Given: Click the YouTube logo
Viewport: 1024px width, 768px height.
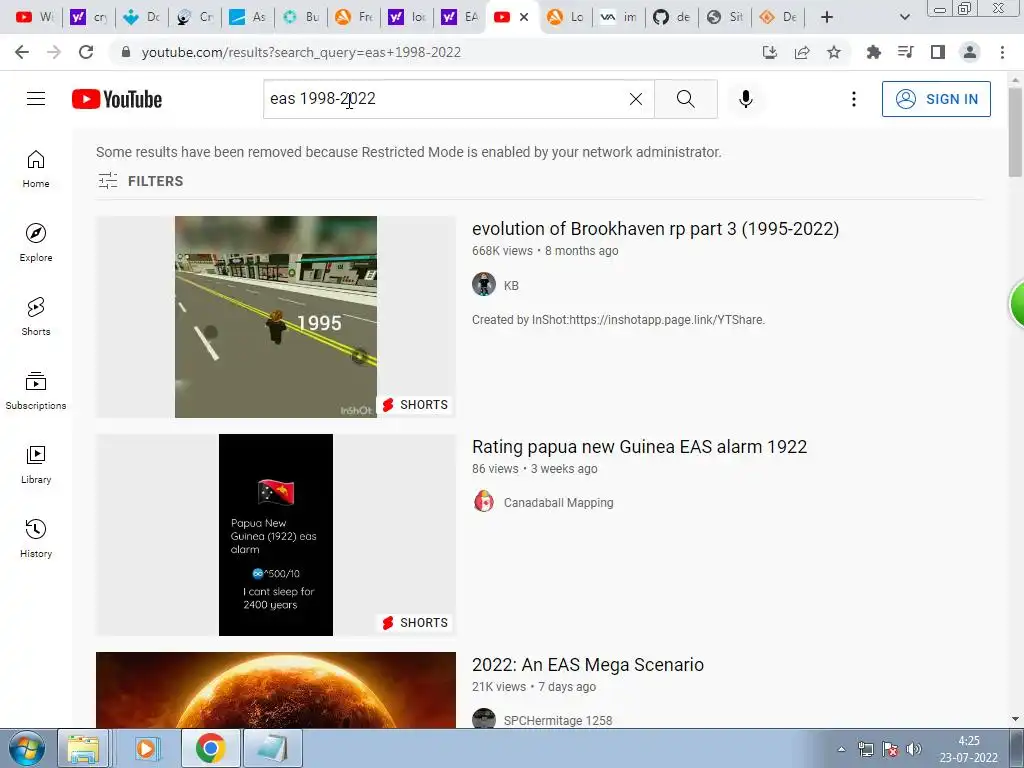Looking at the screenshot, I should (117, 99).
